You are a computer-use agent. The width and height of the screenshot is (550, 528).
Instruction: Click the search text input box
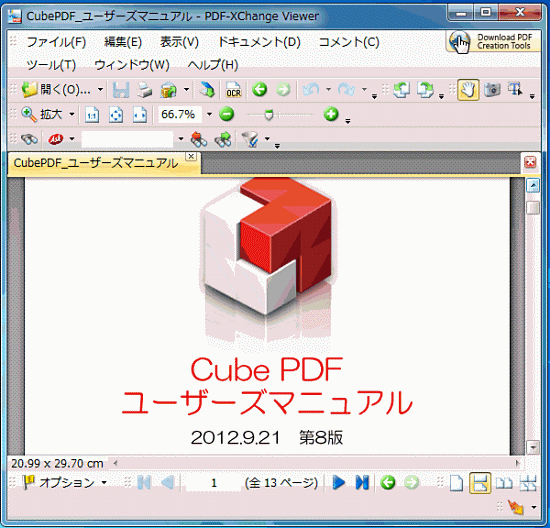(127, 139)
